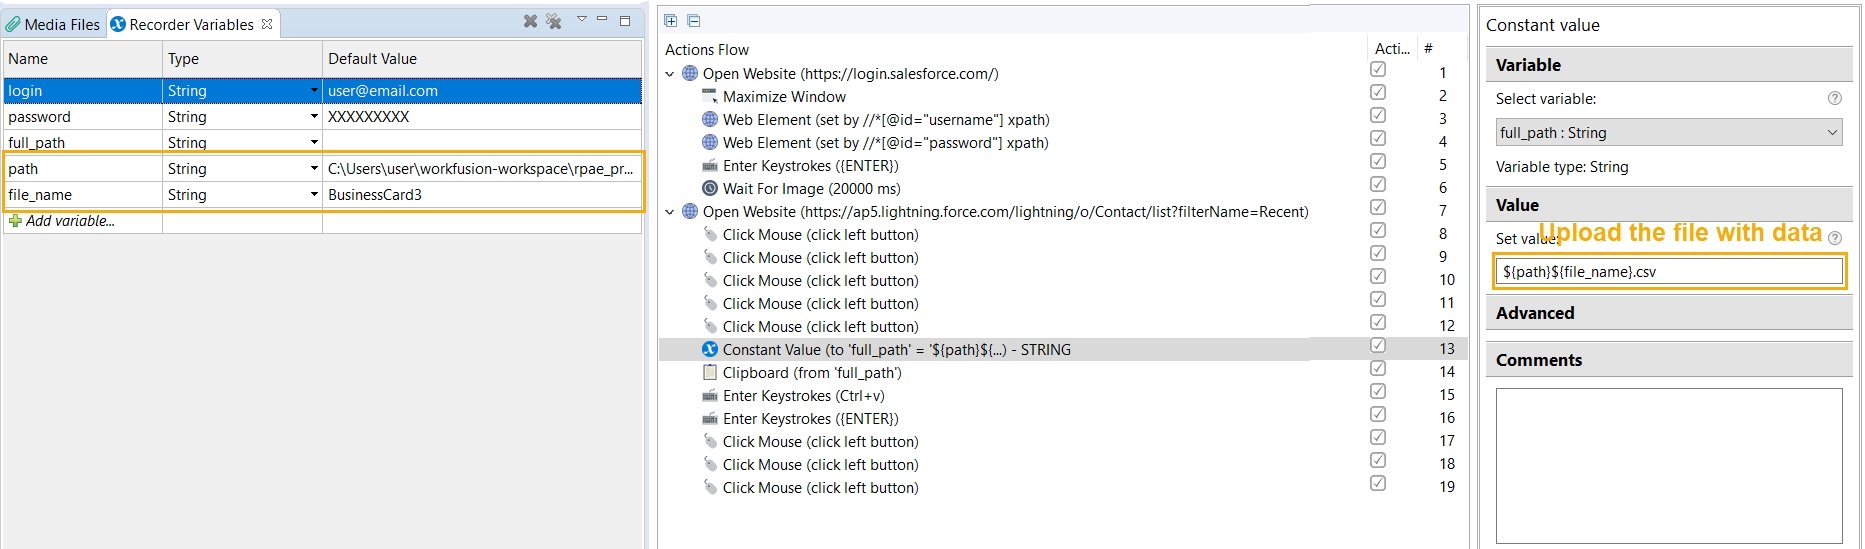
Task: Click the collapse all icon above Actions Flow
Action: tap(694, 21)
